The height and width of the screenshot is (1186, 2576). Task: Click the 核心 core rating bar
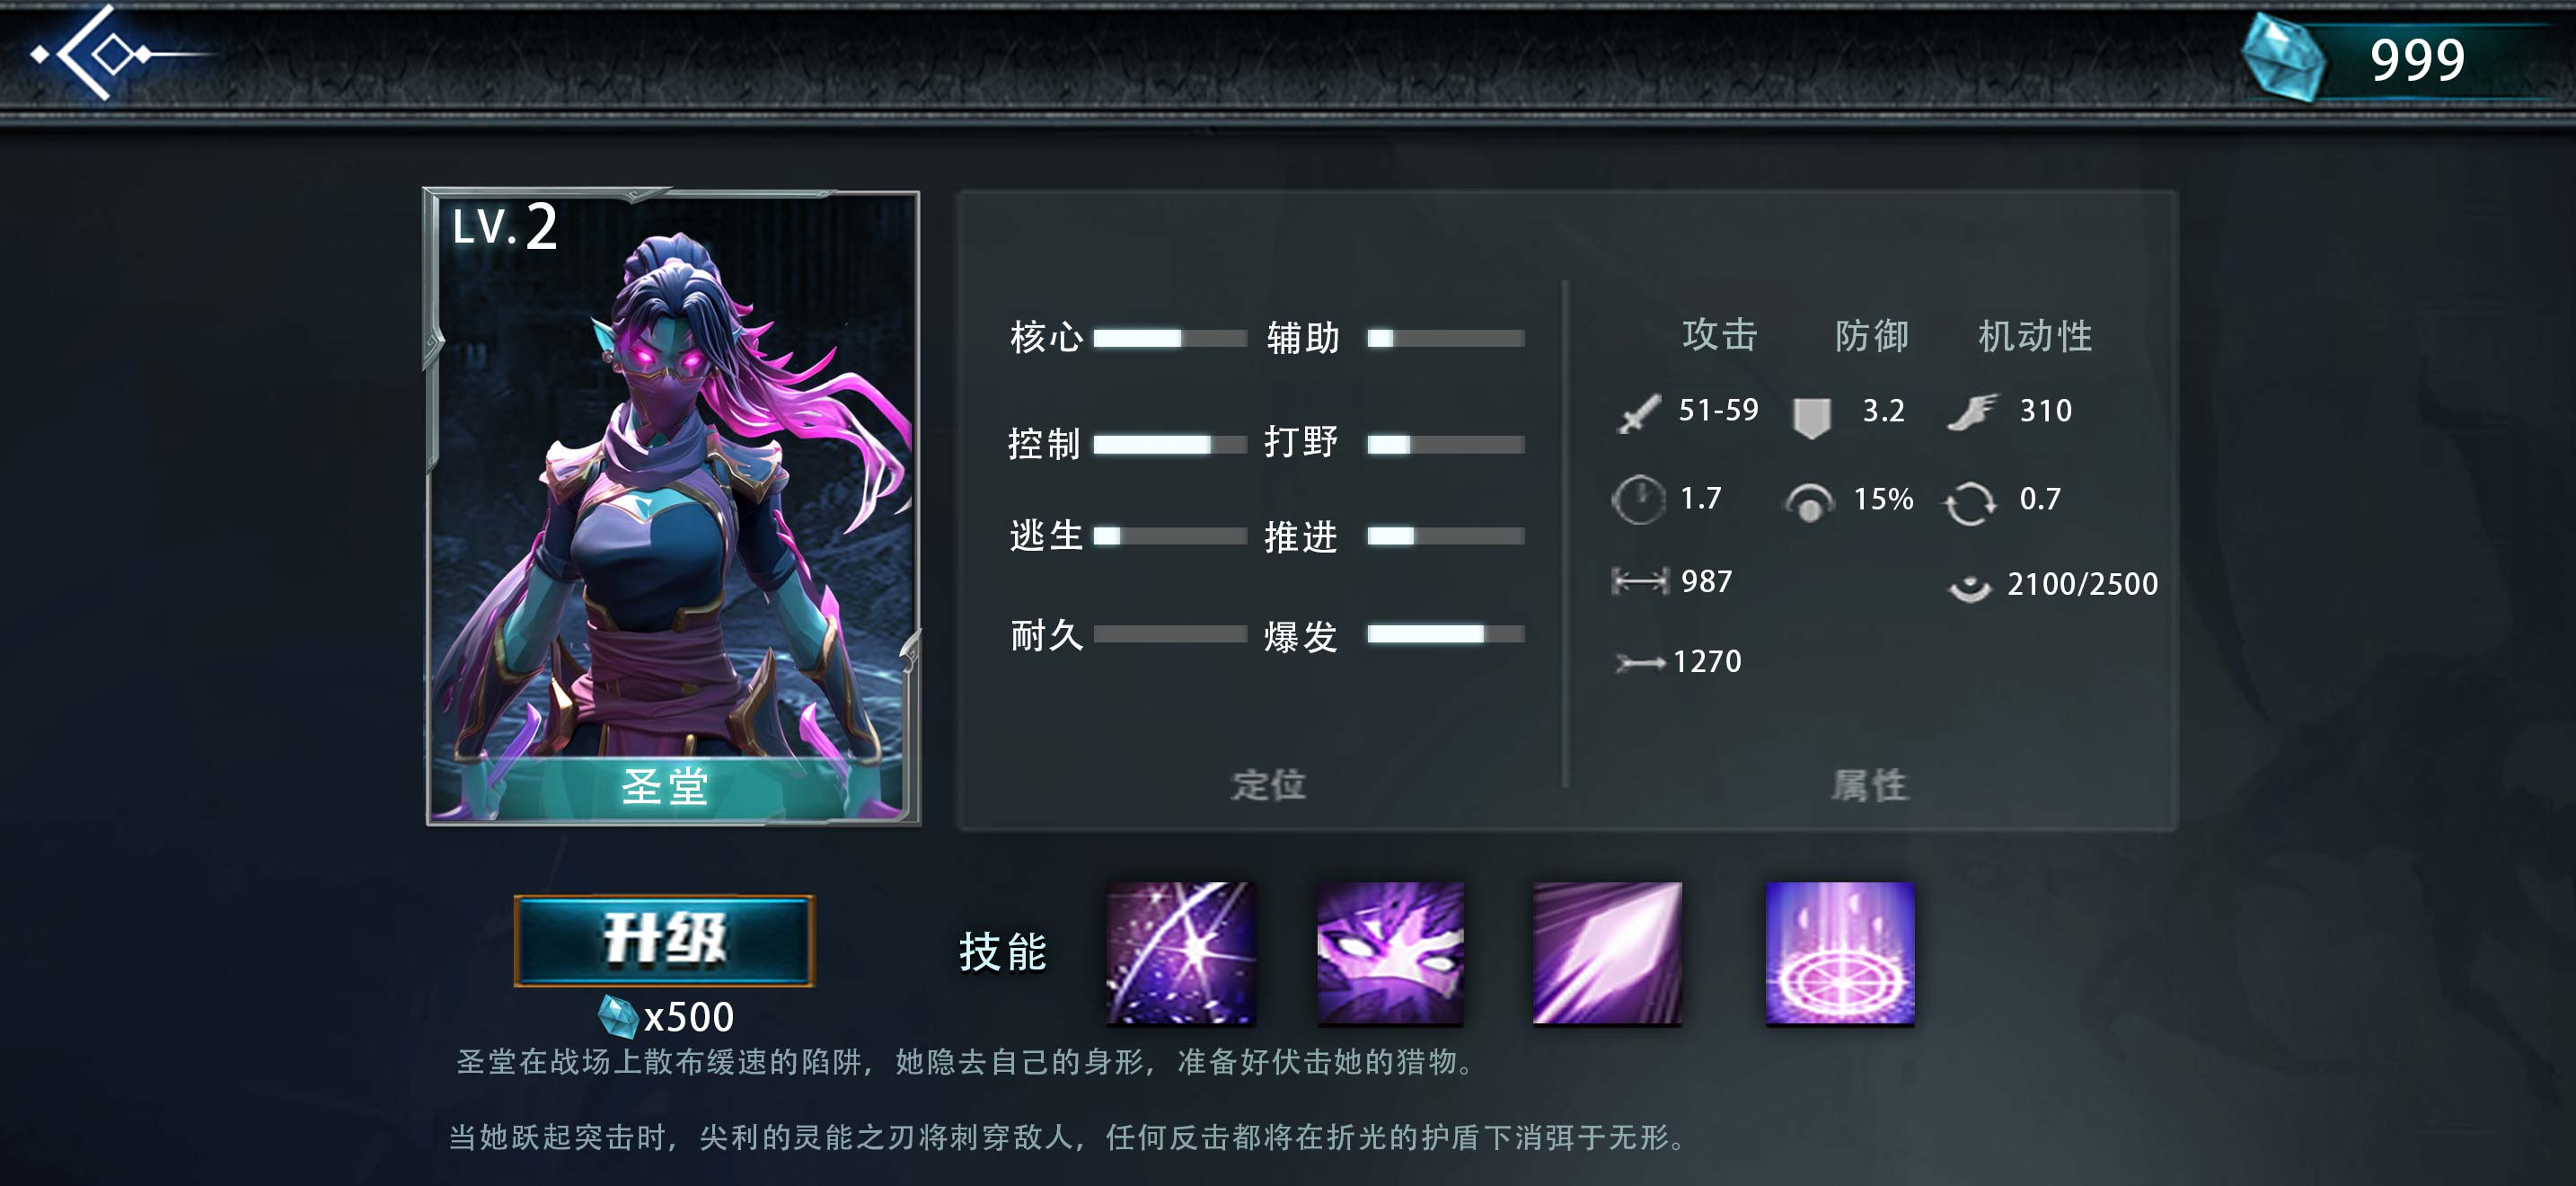[1170, 338]
